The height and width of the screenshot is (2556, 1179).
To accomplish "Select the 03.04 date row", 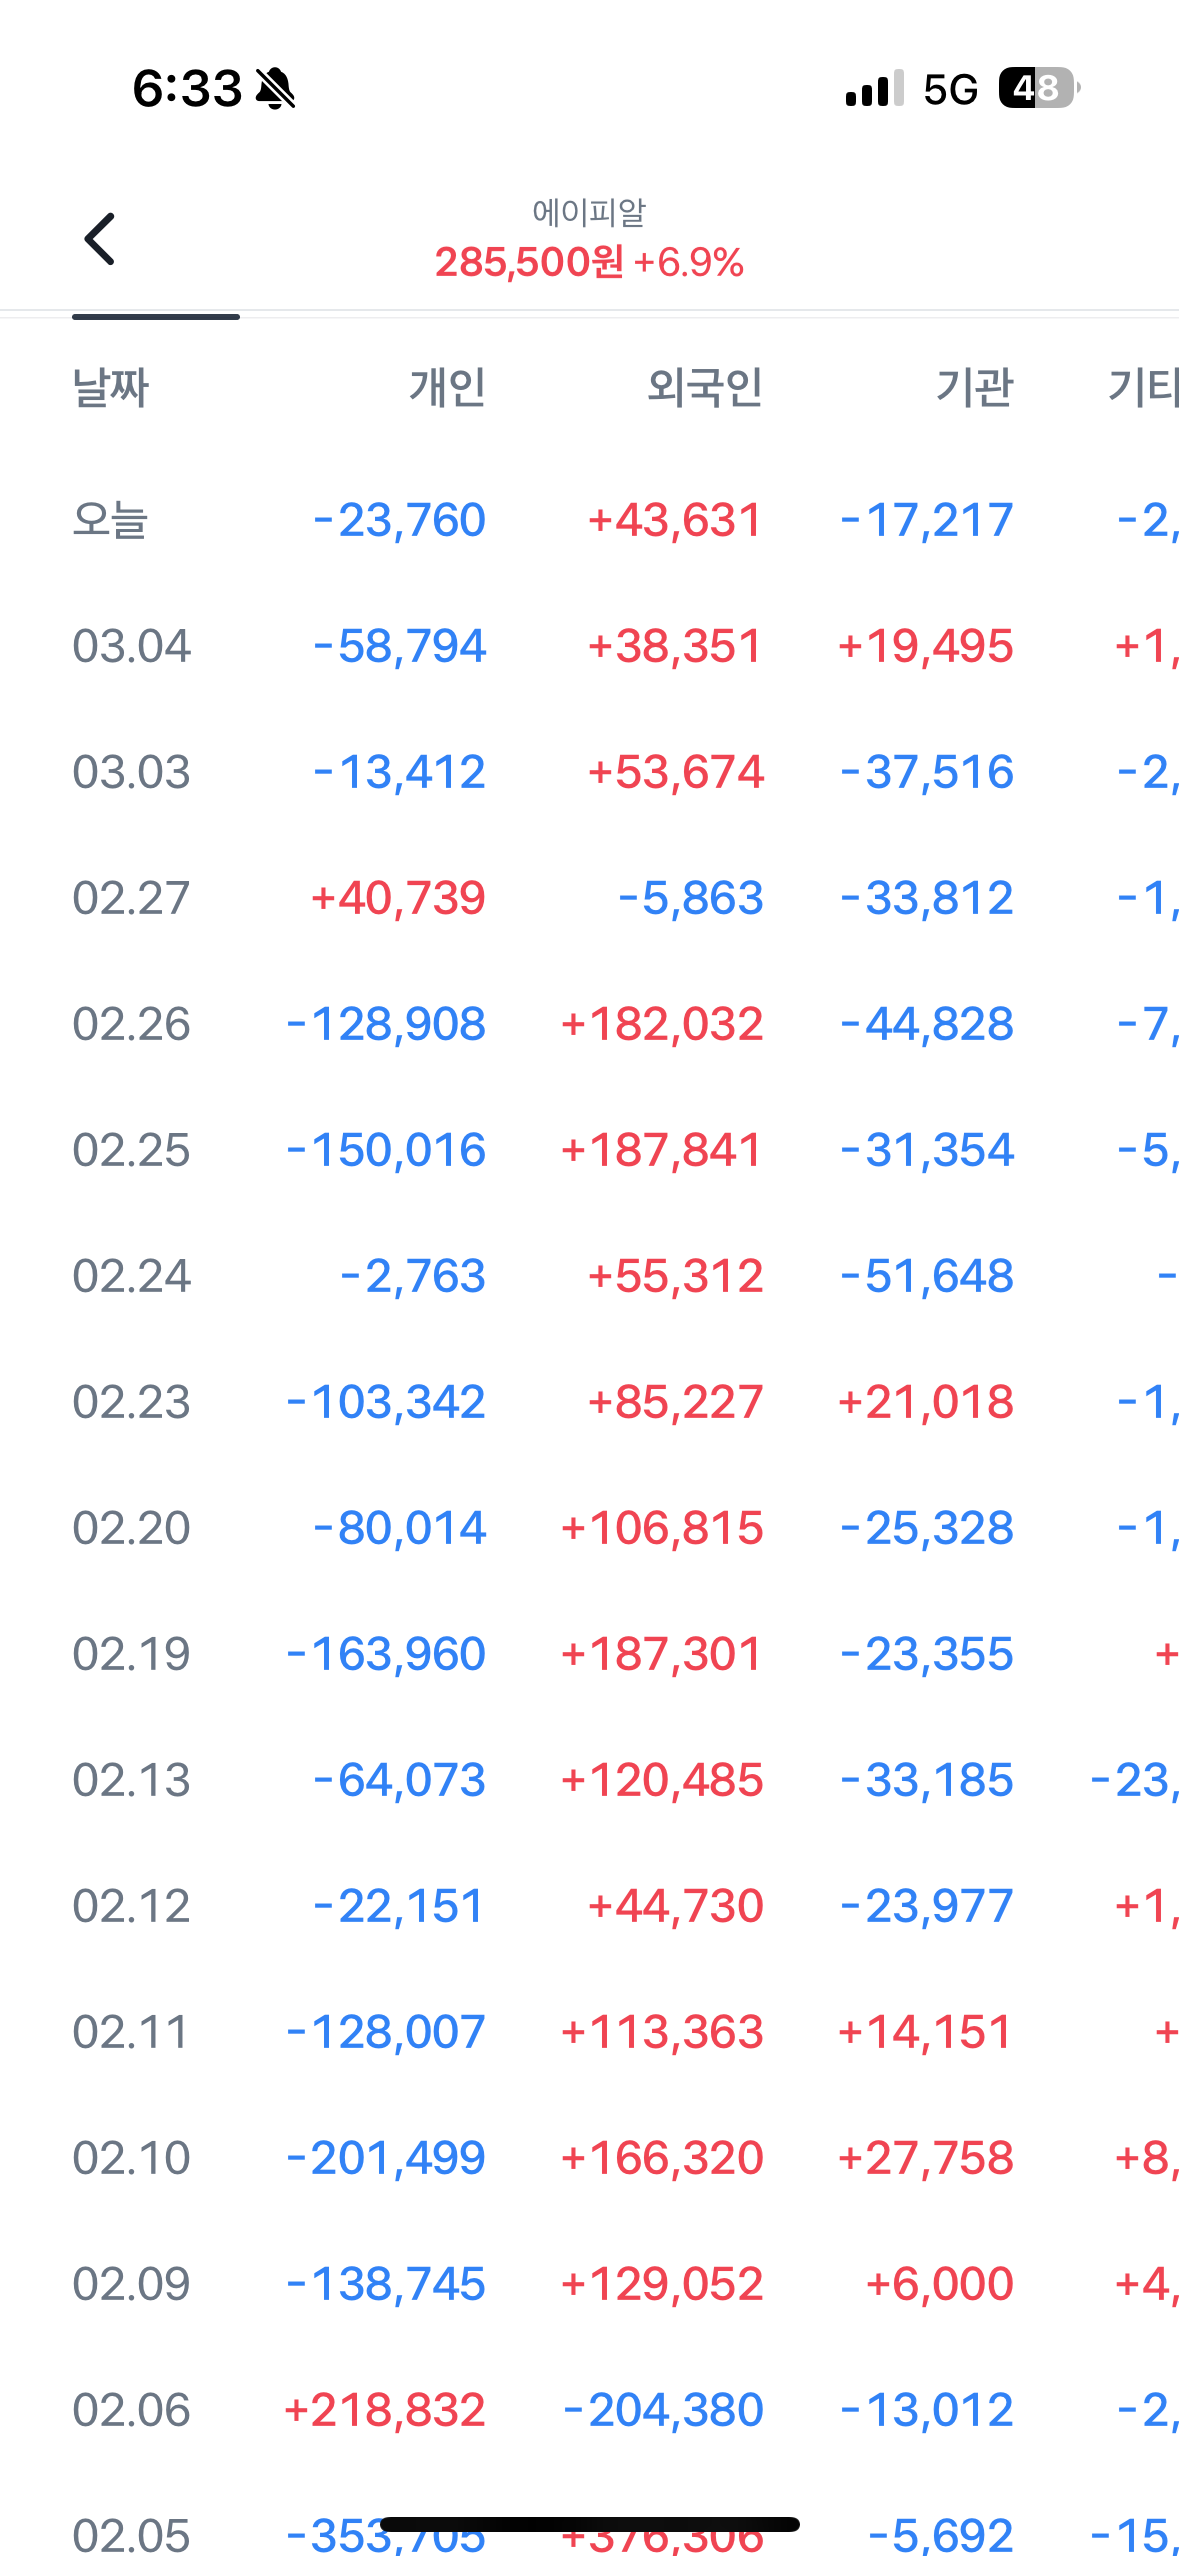I will tap(131, 646).
